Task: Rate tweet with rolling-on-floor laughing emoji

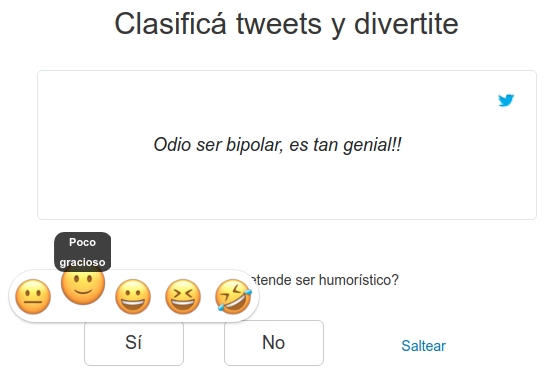Action: (x=233, y=297)
